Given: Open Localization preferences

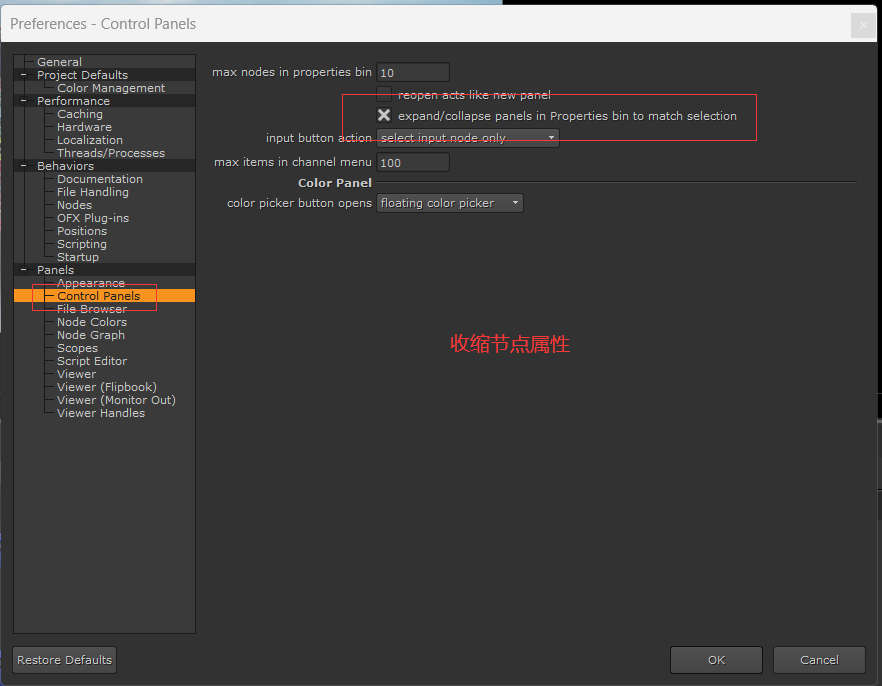Looking at the screenshot, I should click(x=89, y=140).
